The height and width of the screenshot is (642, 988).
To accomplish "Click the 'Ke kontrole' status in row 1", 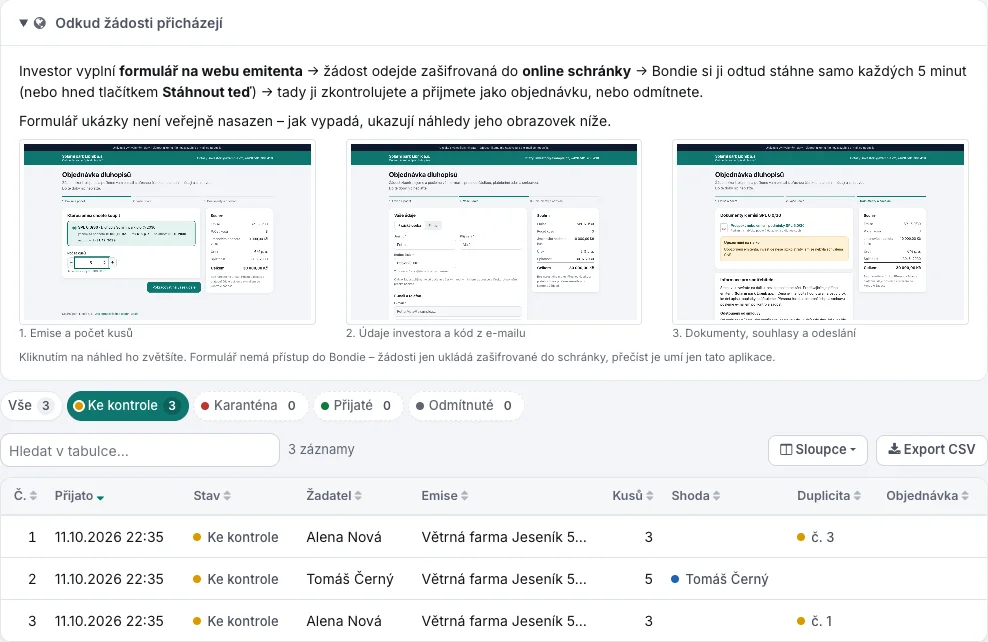I will point(236,537).
